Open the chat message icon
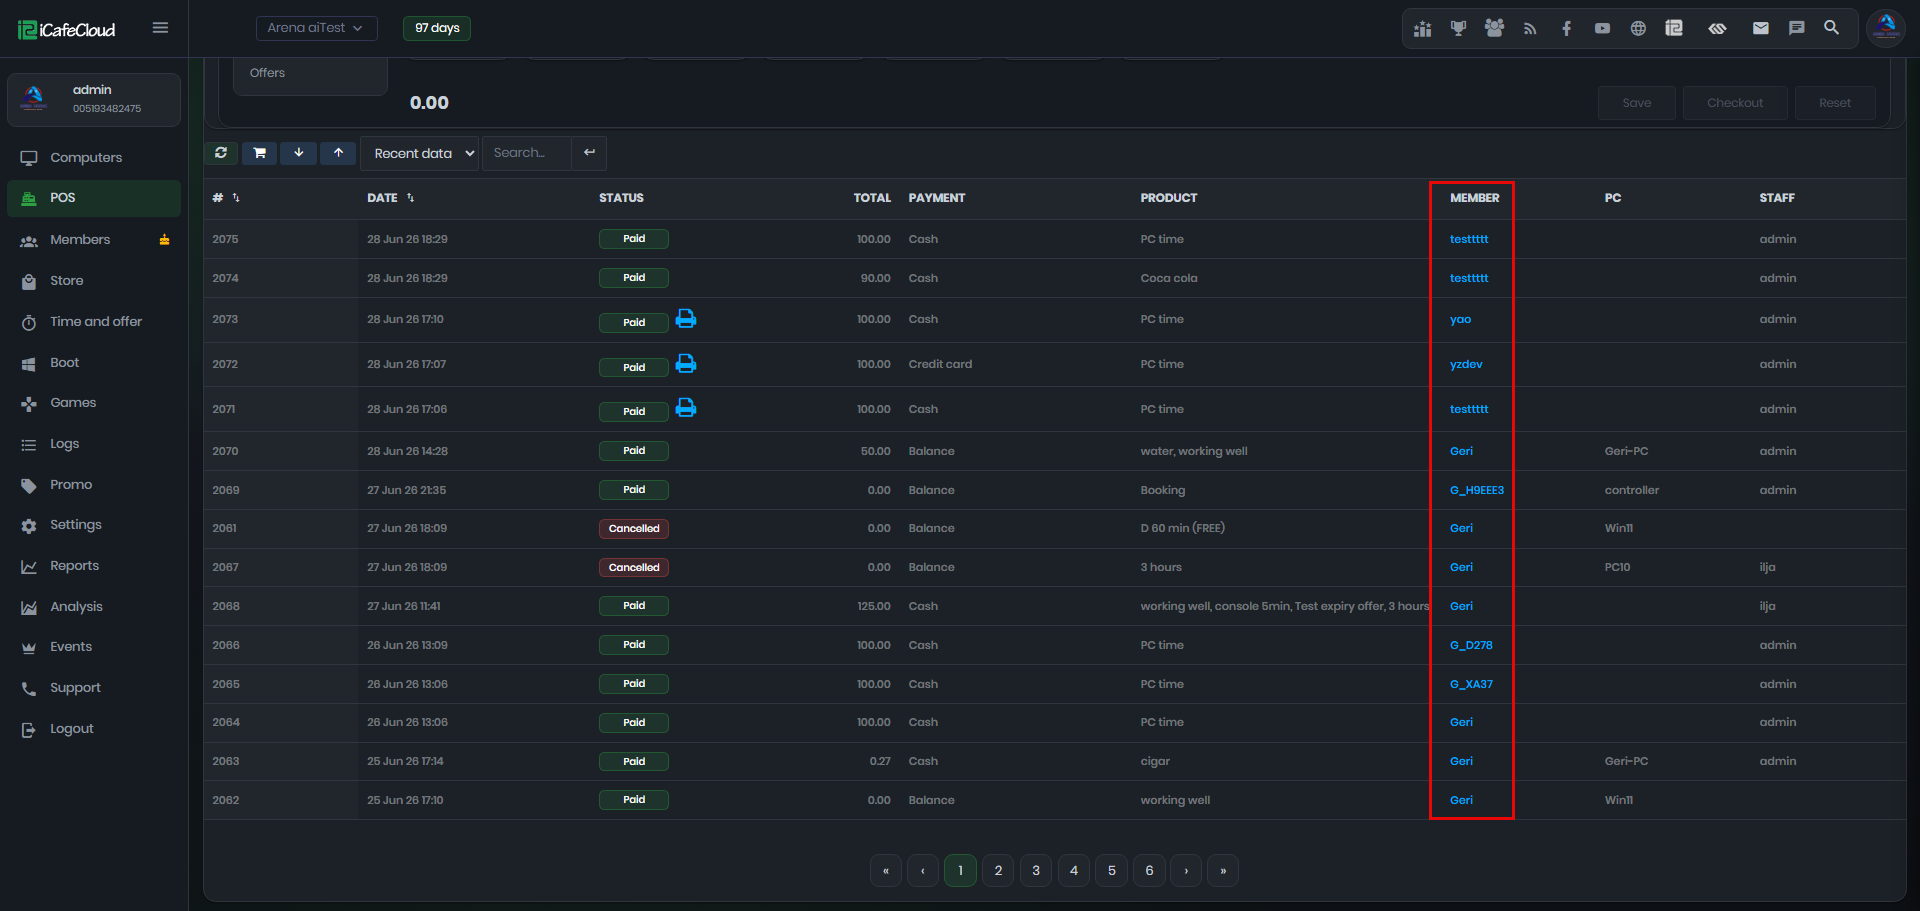Image resolution: width=1920 pixels, height=911 pixels. tap(1796, 29)
